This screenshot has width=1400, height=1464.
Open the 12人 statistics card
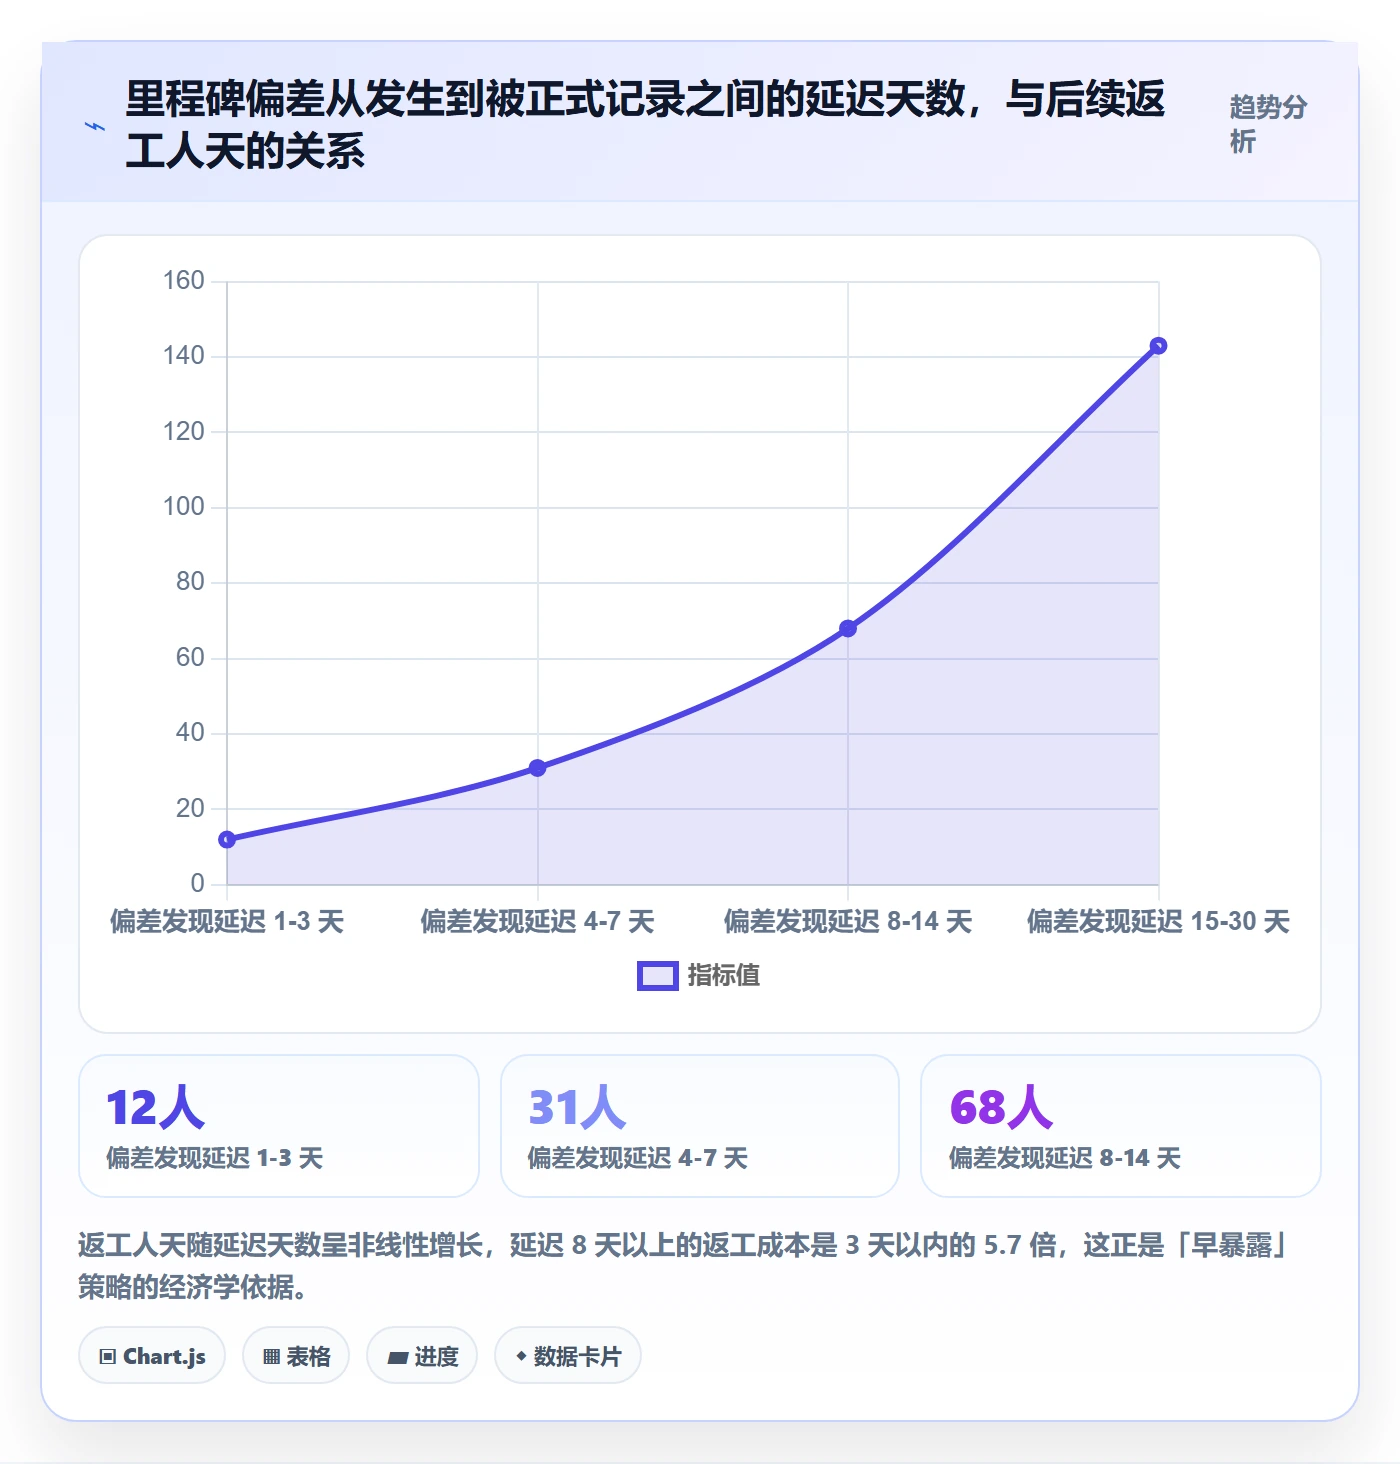pos(279,1126)
